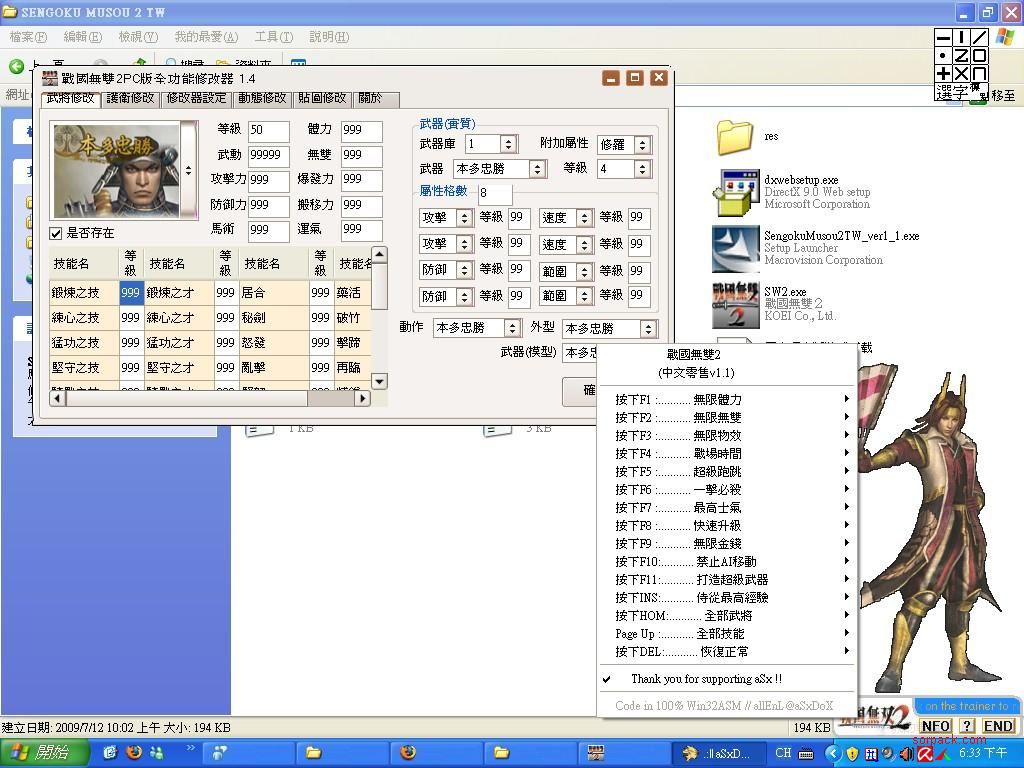
Task: Click the dxwebsetup.exe installer icon
Action: (x=735, y=192)
